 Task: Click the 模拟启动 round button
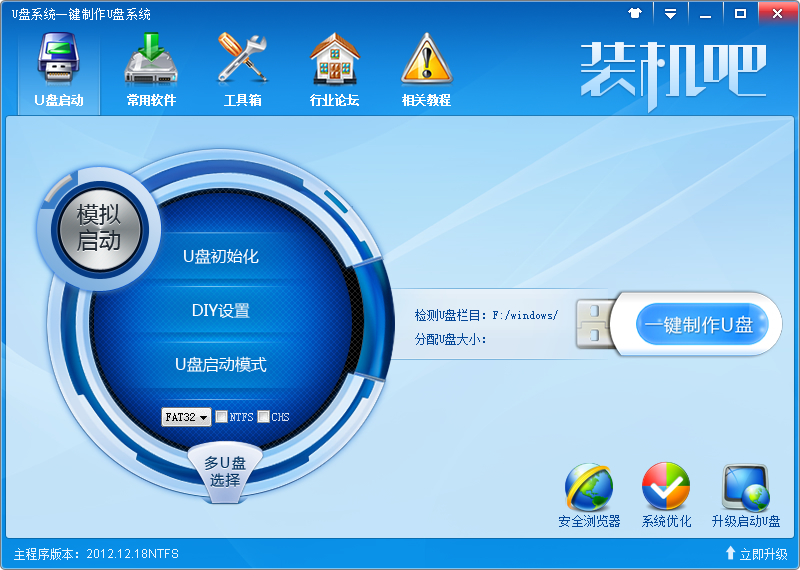click(99, 228)
